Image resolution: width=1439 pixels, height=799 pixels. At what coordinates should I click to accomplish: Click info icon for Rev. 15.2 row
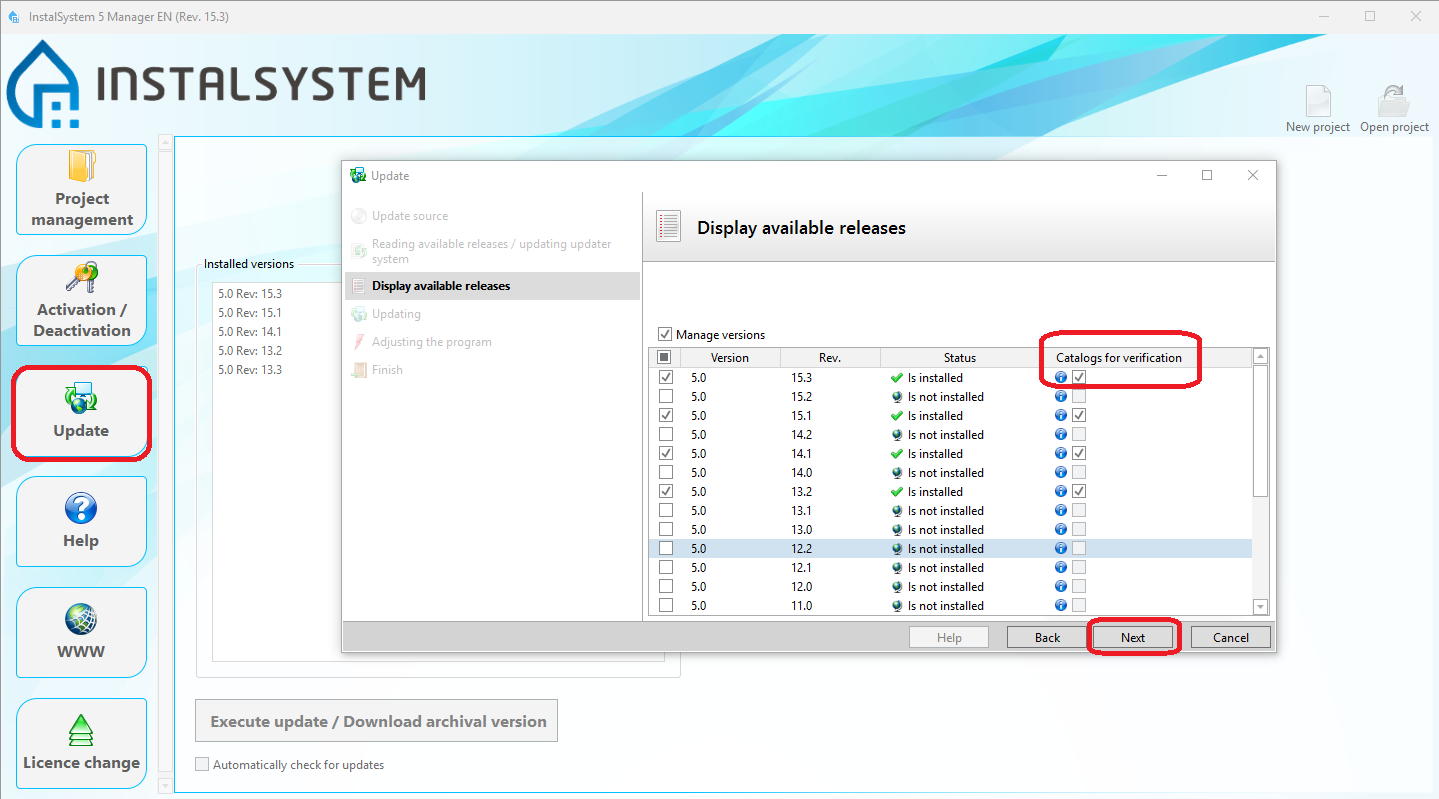pos(1061,397)
